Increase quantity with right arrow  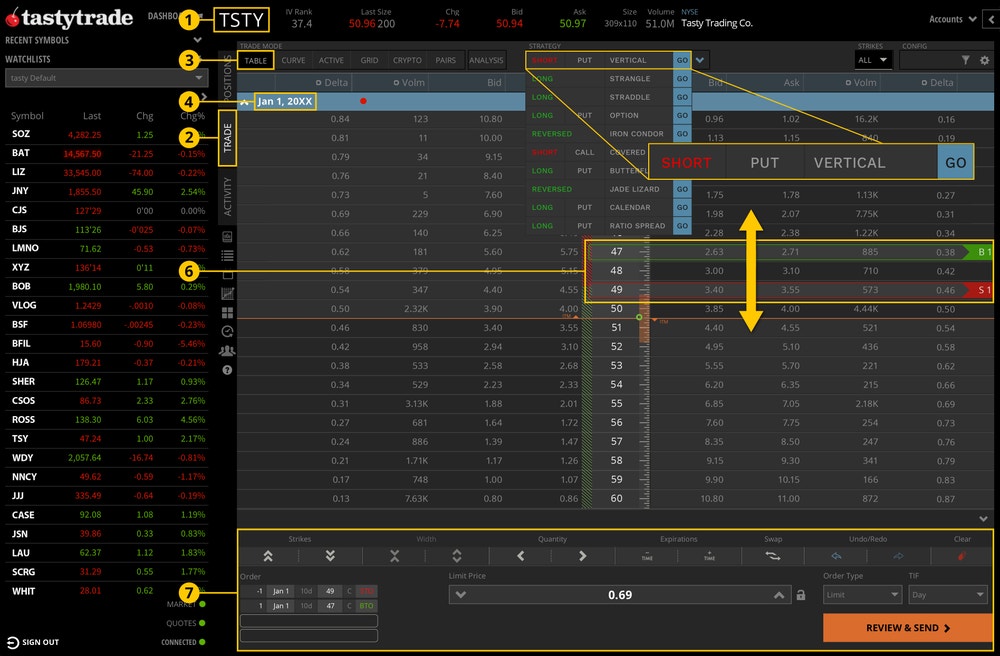582,556
